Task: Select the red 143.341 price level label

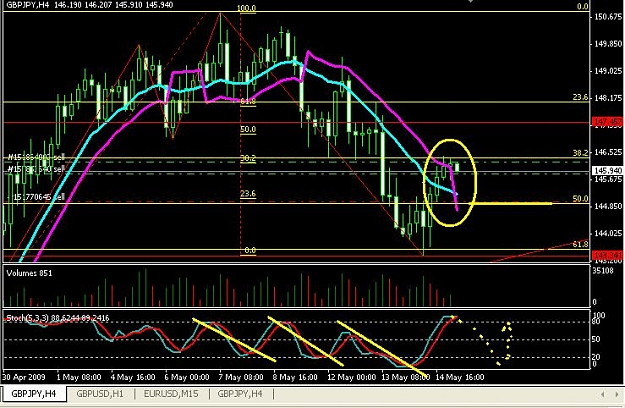Action: click(x=607, y=255)
